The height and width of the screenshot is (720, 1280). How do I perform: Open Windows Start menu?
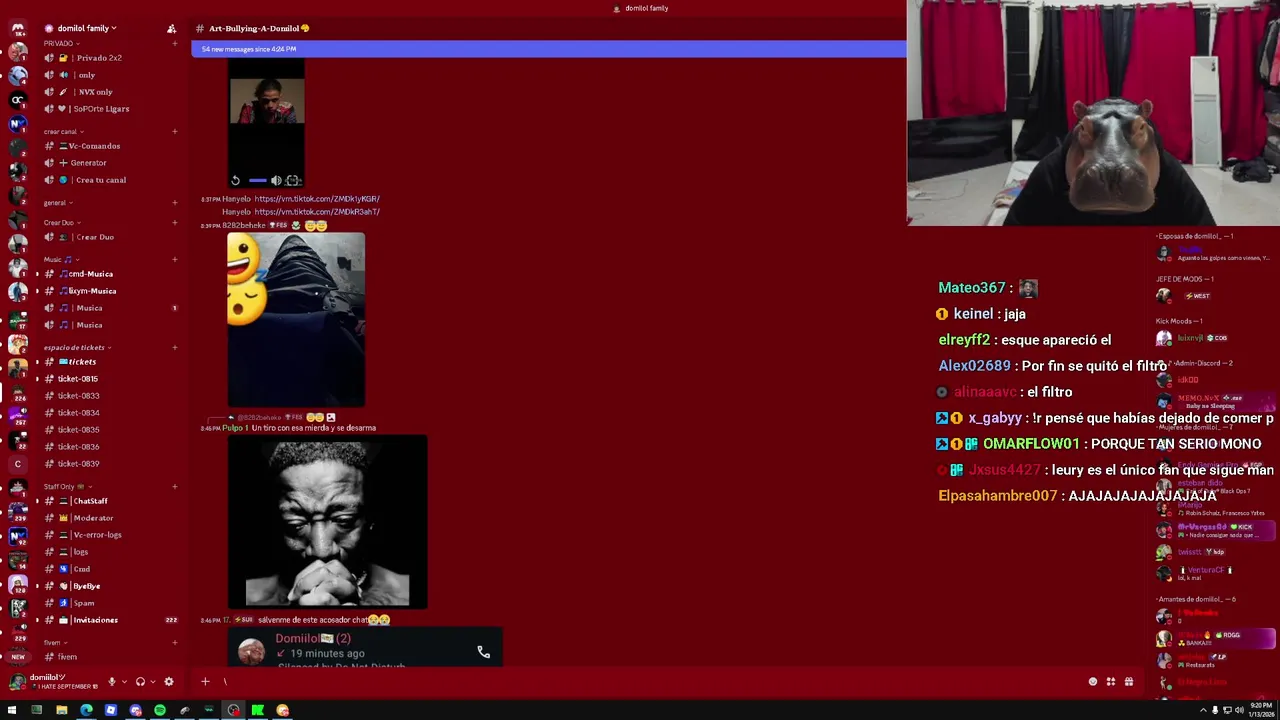click(12, 711)
